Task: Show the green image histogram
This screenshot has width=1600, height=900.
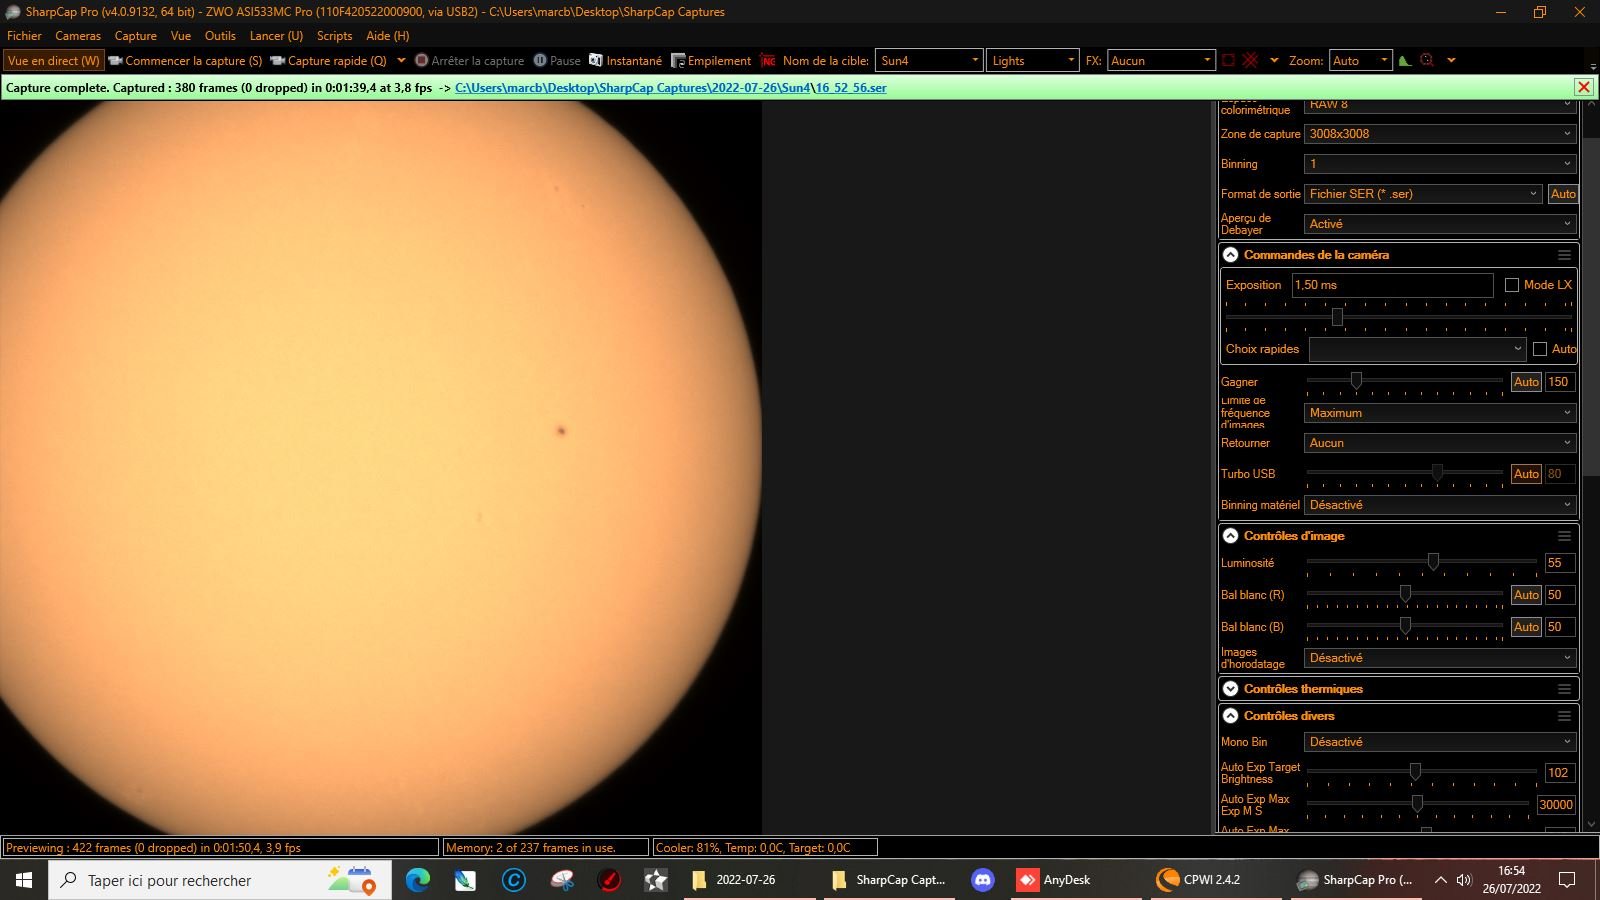Action: 1405,60
